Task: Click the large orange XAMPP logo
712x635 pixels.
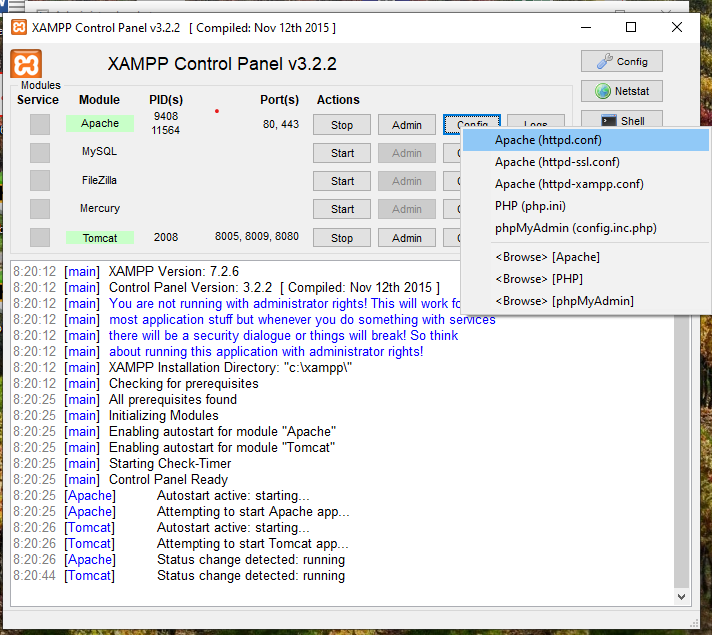Action: tap(26, 64)
